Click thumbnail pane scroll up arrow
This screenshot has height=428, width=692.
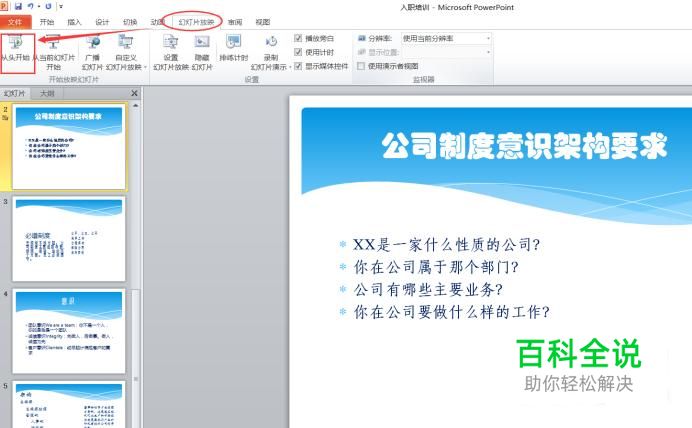point(135,106)
